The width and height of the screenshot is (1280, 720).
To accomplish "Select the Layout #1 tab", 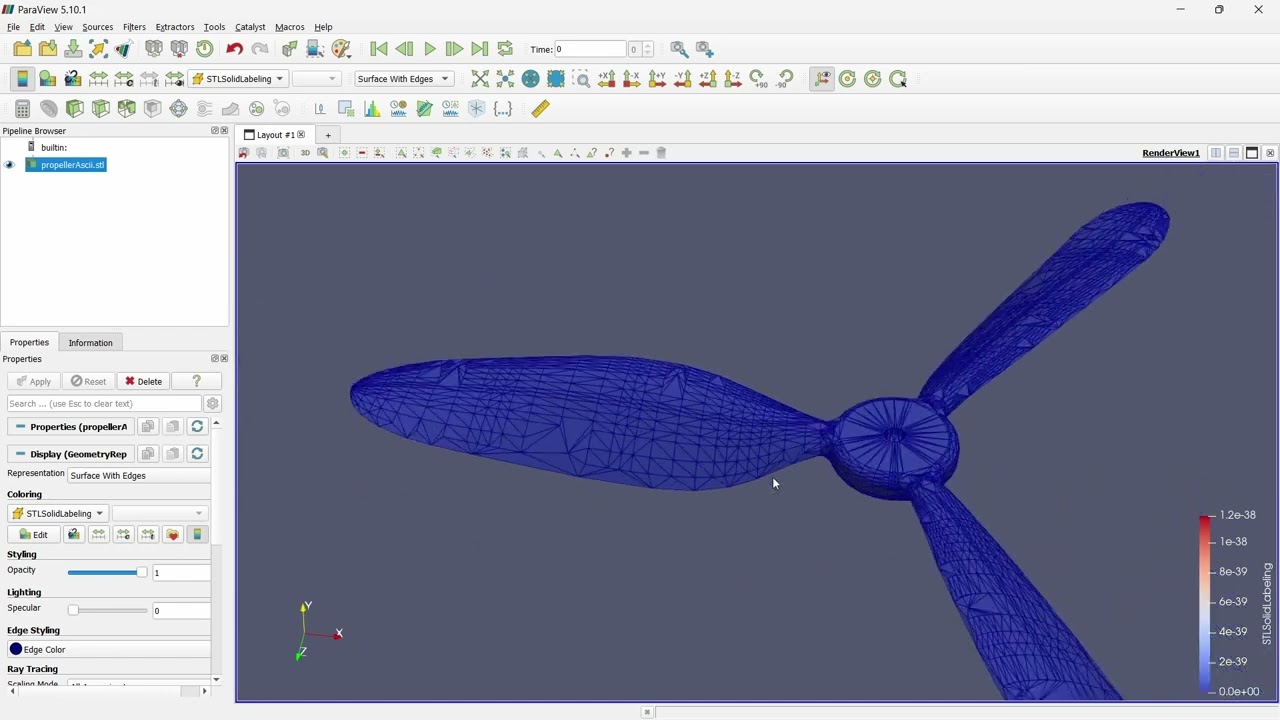I will tap(275, 135).
